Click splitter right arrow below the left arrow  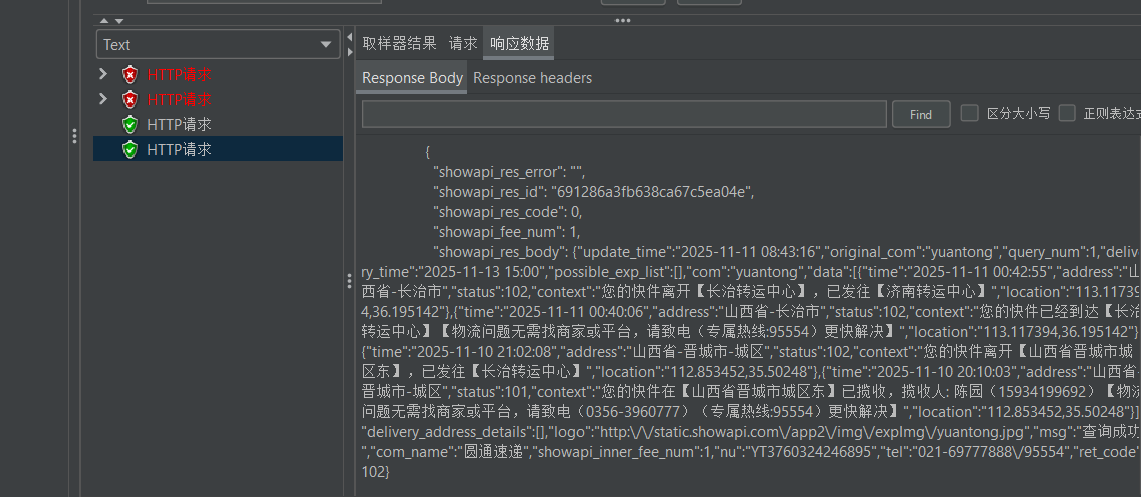coord(350,52)
